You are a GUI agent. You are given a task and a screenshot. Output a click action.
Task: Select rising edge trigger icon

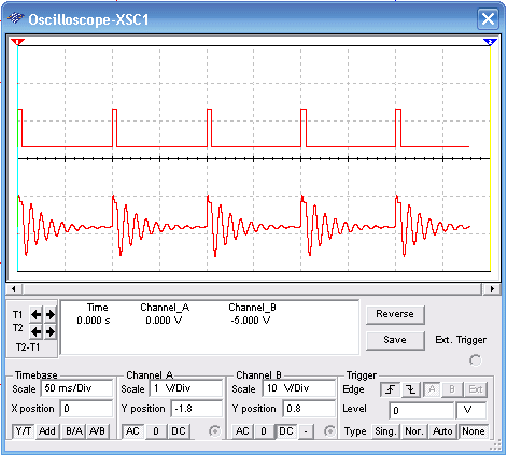pos(390,389)
